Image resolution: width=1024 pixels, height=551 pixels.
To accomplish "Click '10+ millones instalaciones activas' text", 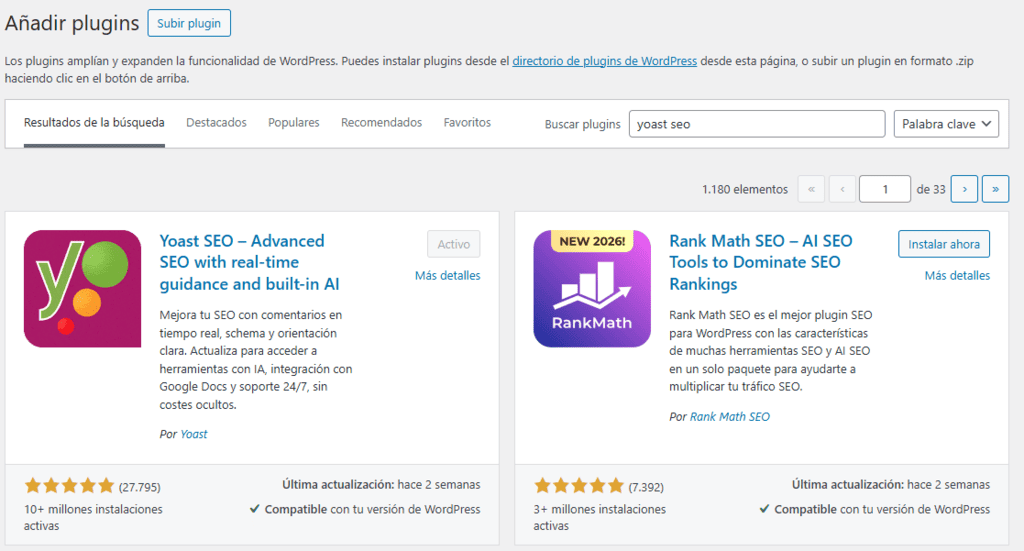I will [x=93, y=517].
